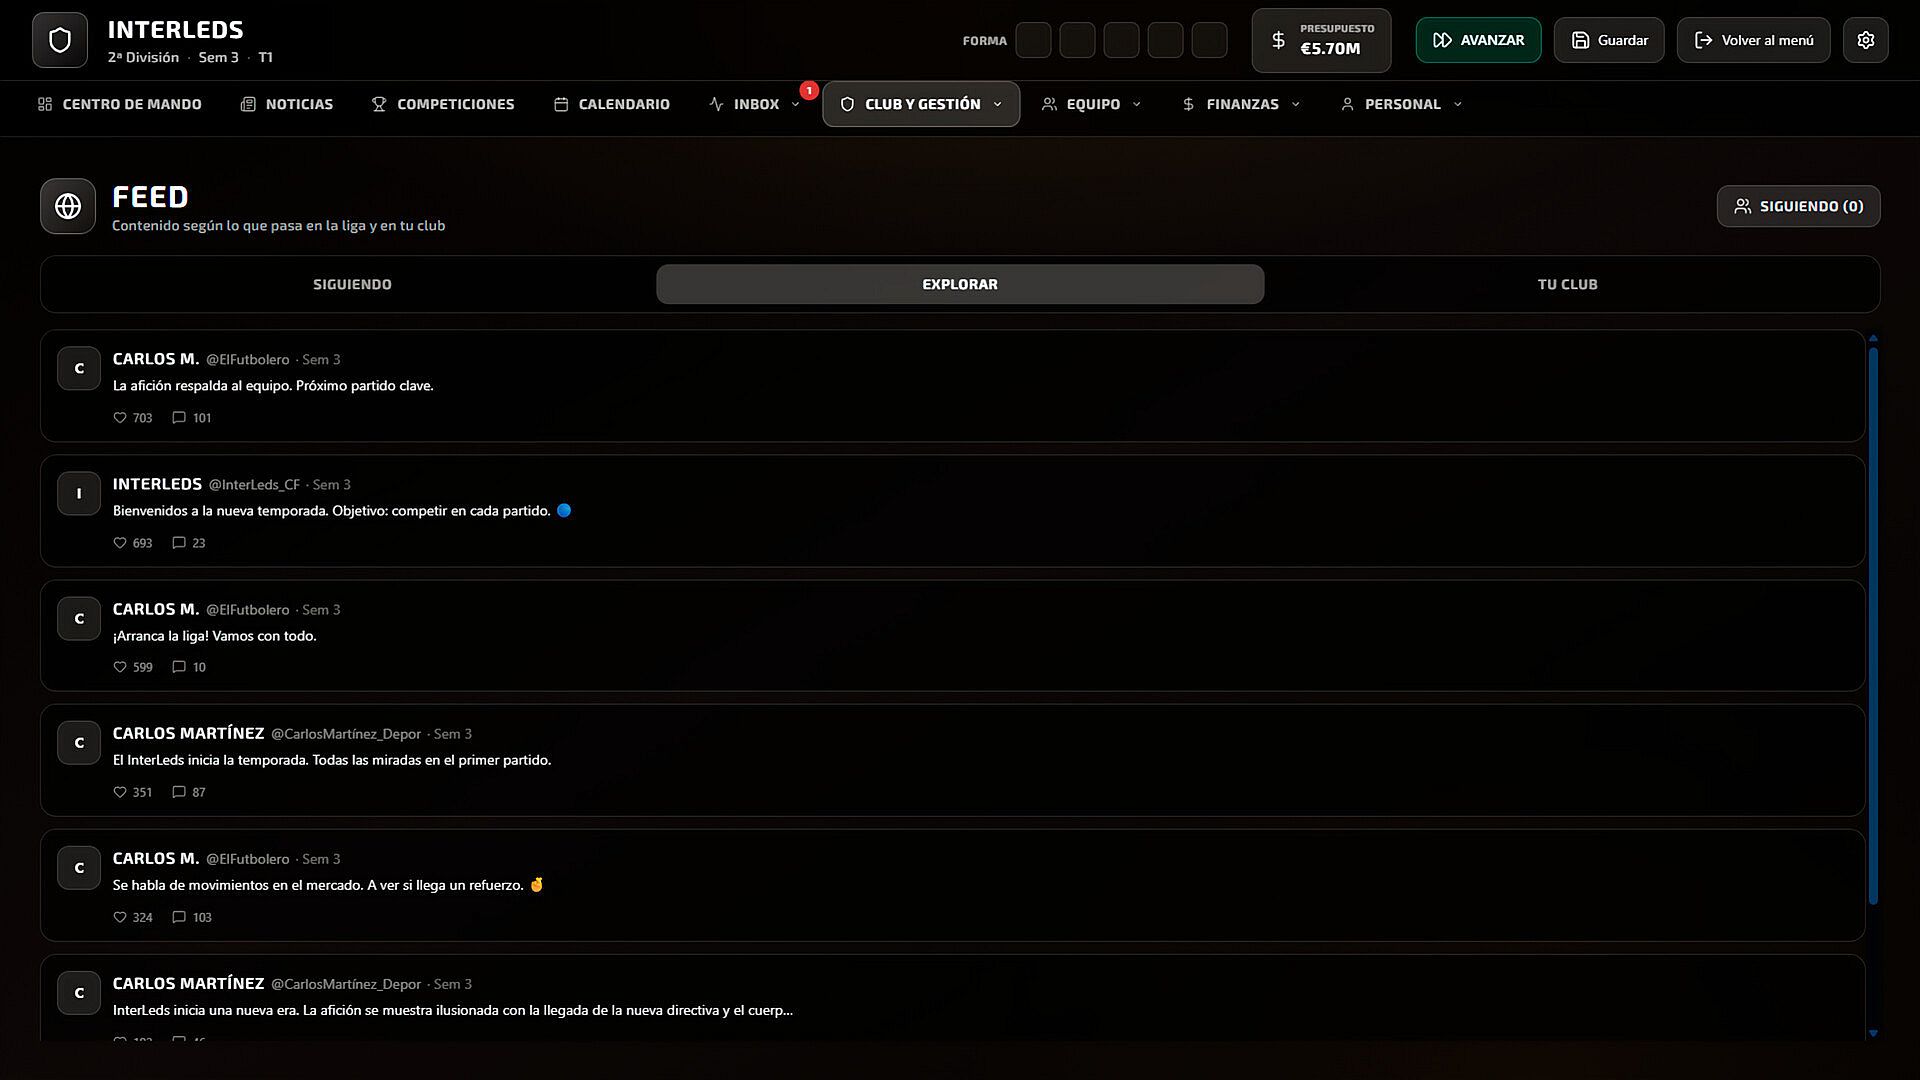1920x1080 pixels.
Task: Click the feed's vertical scrollbar
Action: (1873, 620)
